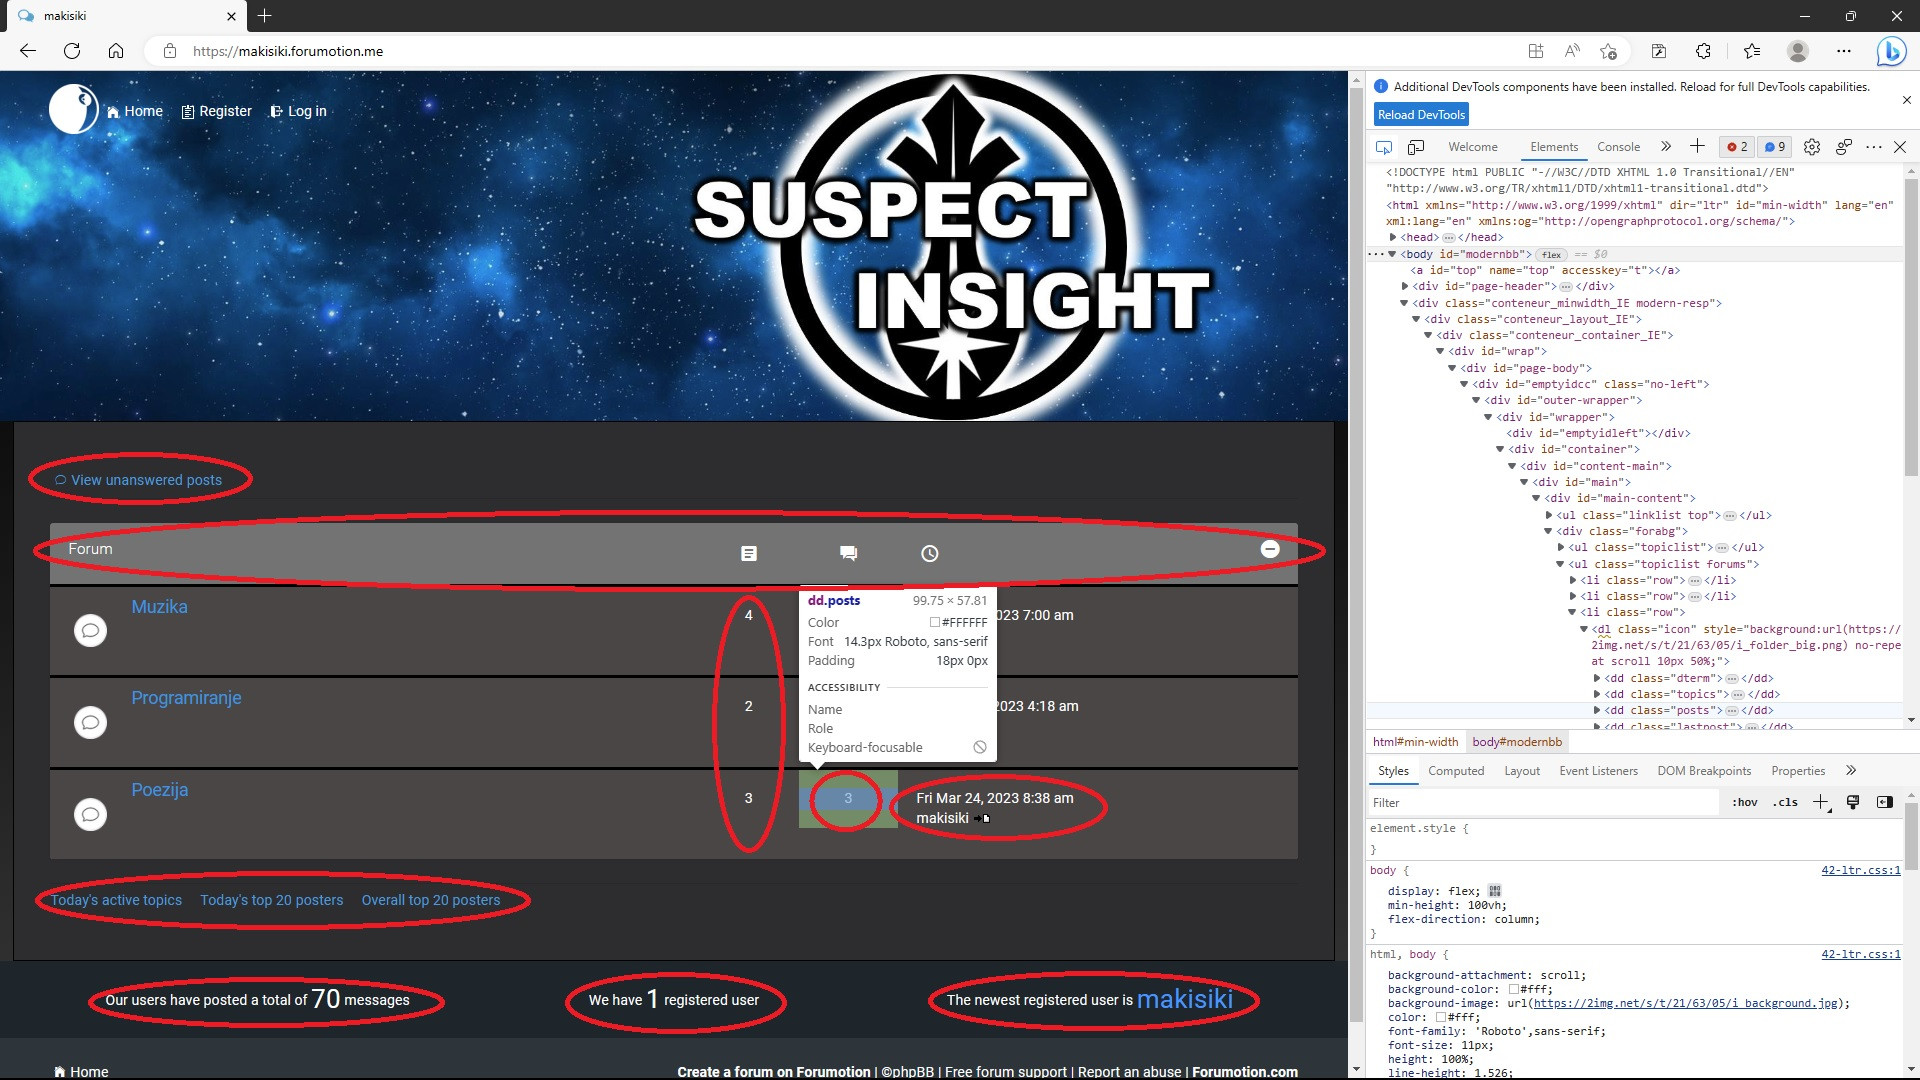Expand the head element node
1920x1080 pixels.
1393,237
